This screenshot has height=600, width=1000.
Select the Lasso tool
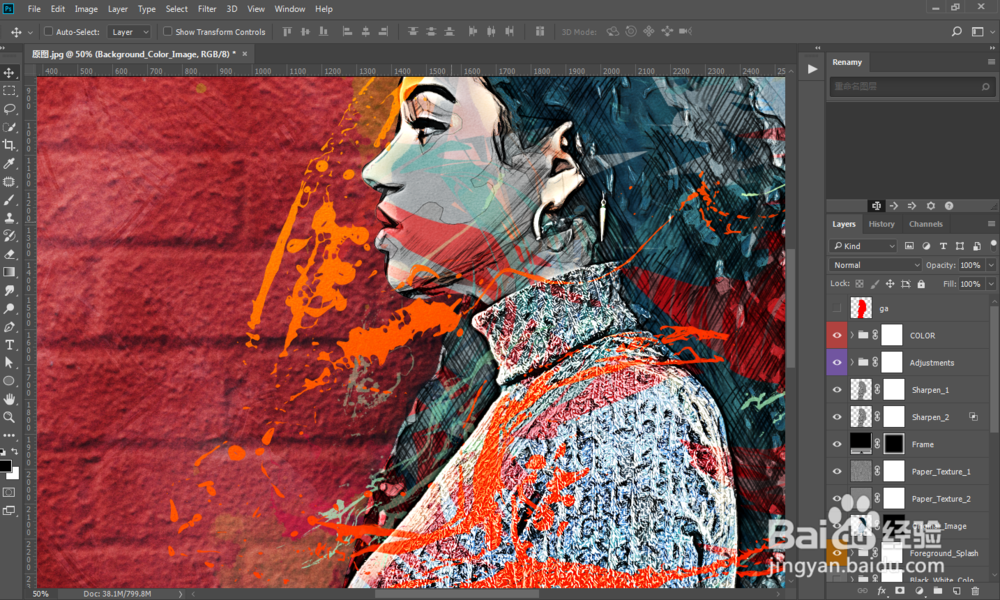(9, 109)
